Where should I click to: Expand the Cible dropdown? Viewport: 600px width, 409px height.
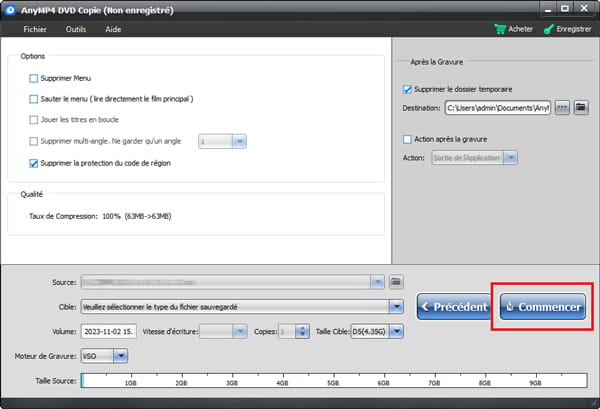tap(396, 307)
